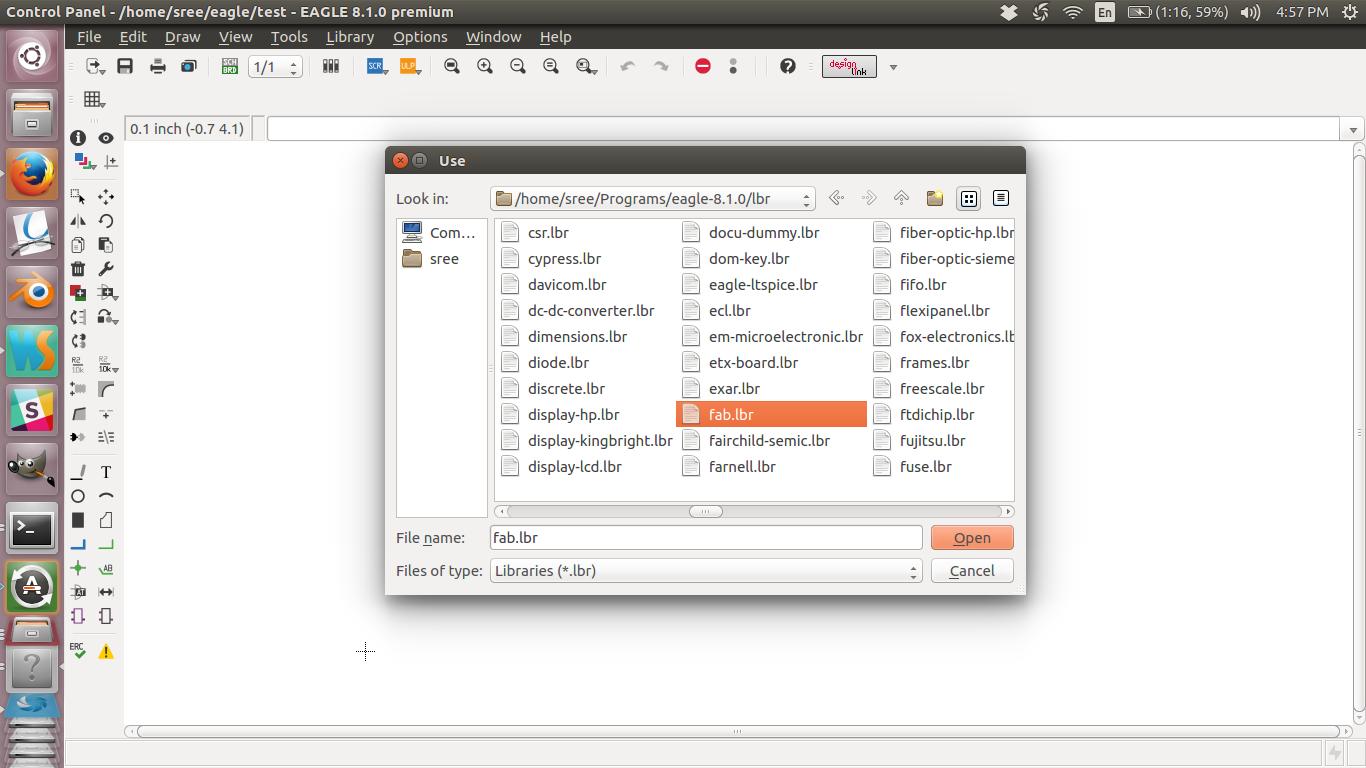This screenshot has height=768, width=1366.
Task: Click the File name input field
Action: tap(706, 537)
